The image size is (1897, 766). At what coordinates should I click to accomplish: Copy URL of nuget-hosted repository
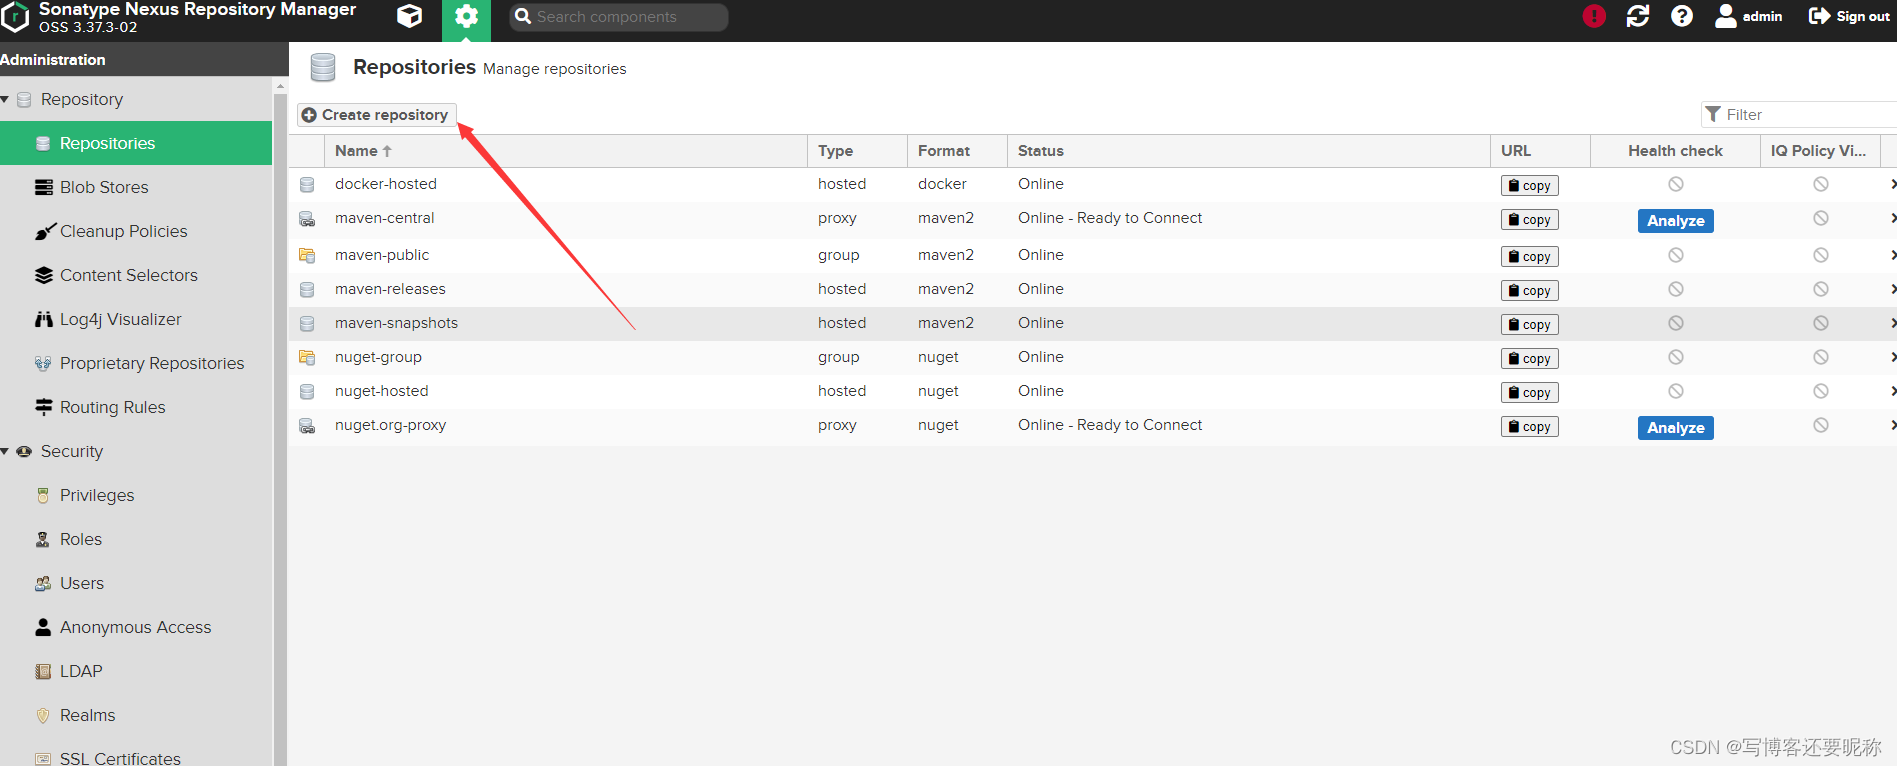1529,392
